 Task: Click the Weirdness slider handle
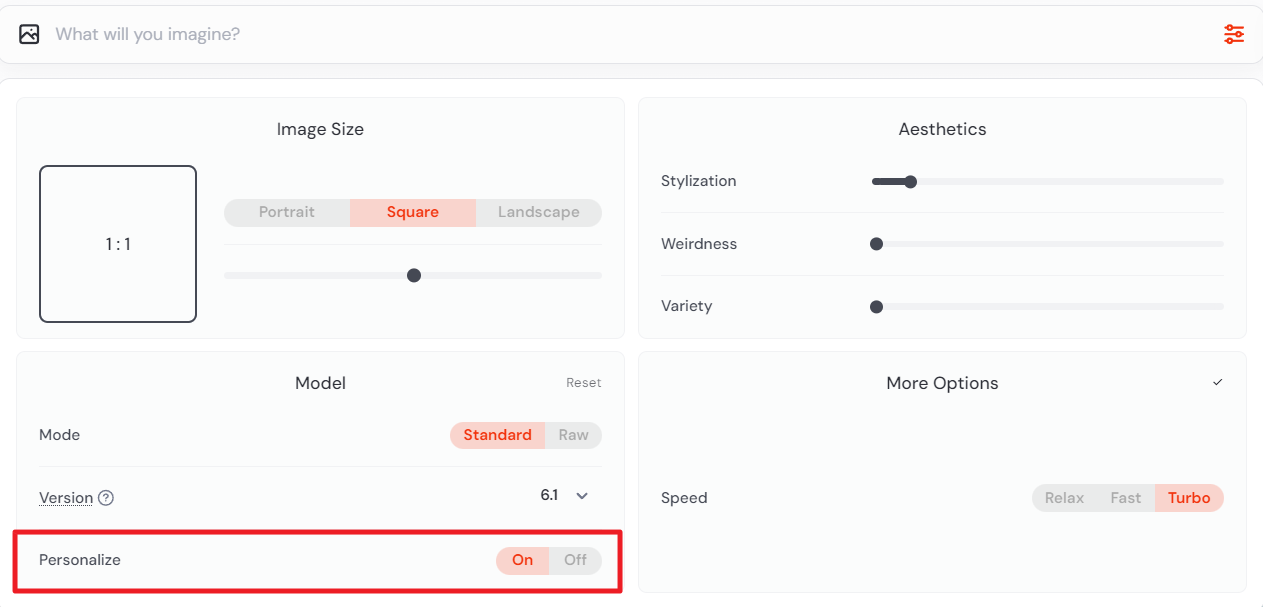877,244
